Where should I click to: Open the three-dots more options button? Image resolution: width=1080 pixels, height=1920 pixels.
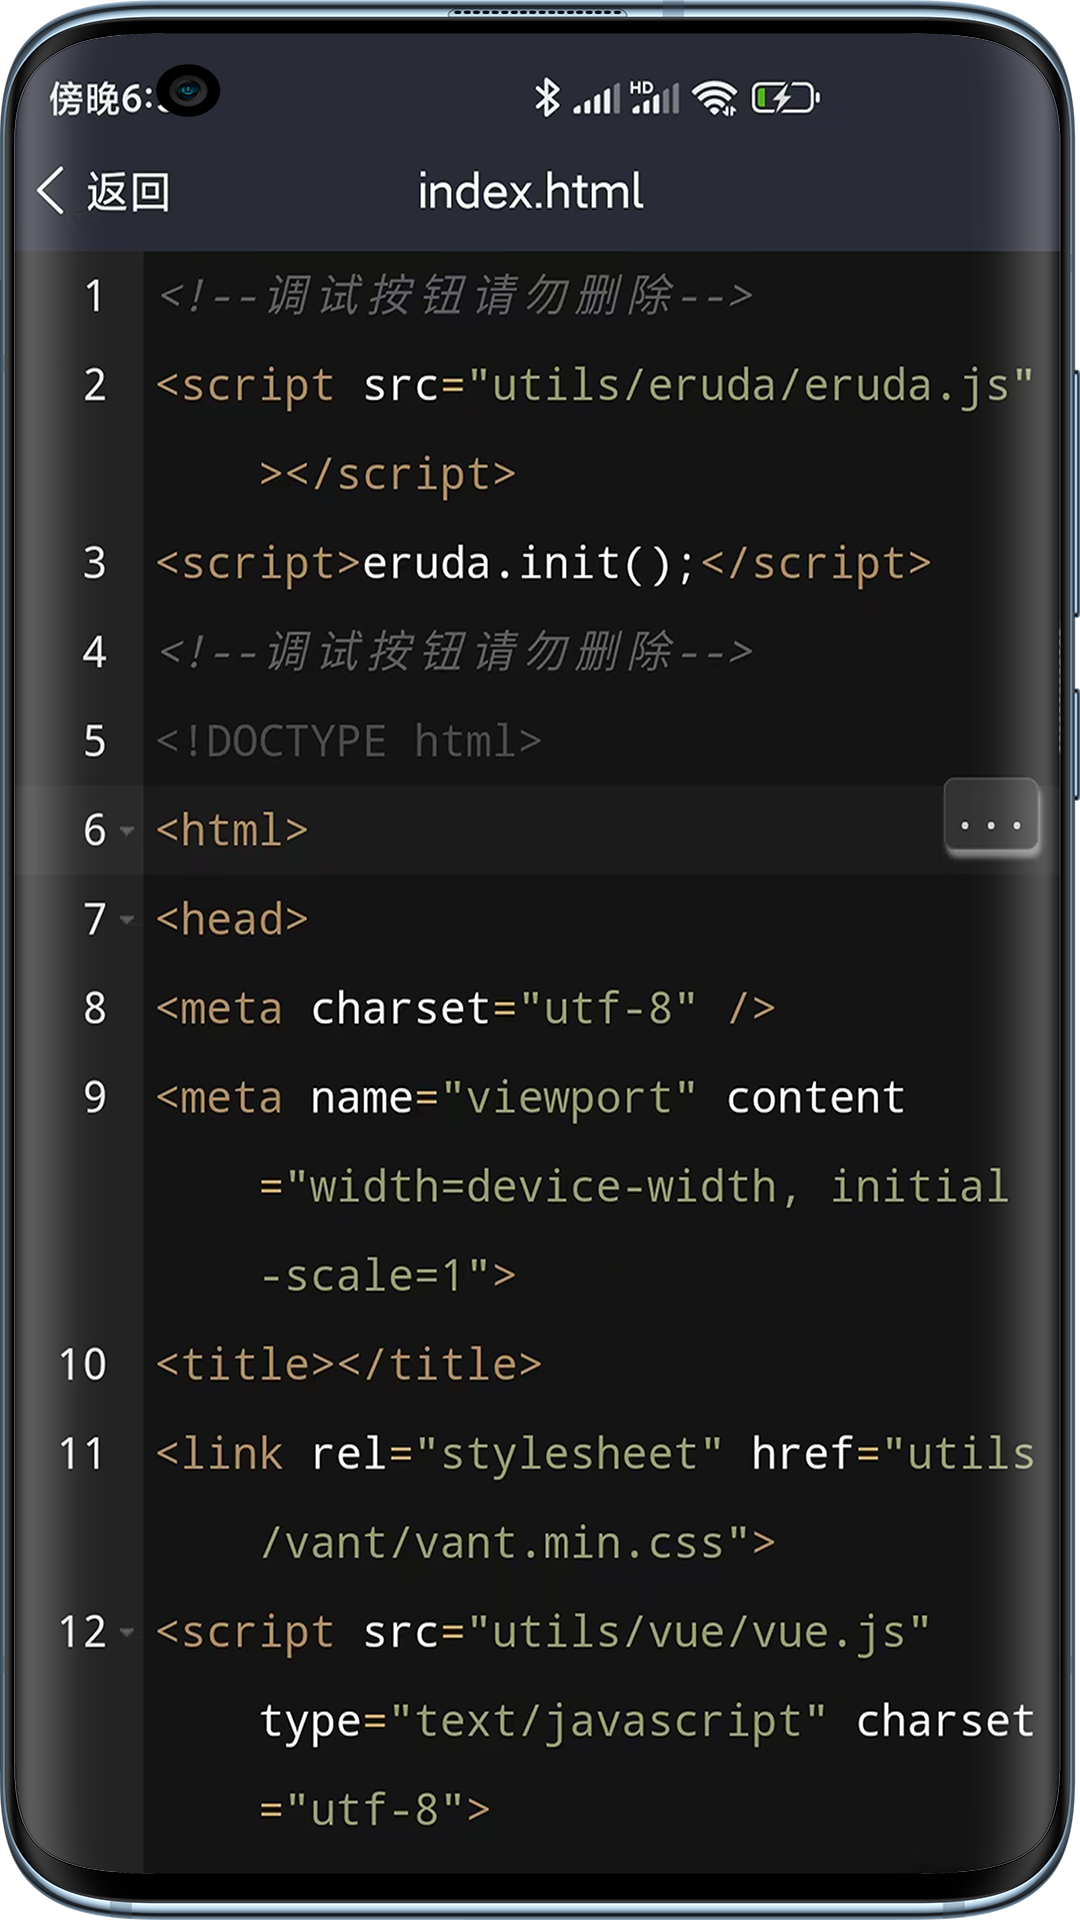pyautogui.click(x=991, y=817)
